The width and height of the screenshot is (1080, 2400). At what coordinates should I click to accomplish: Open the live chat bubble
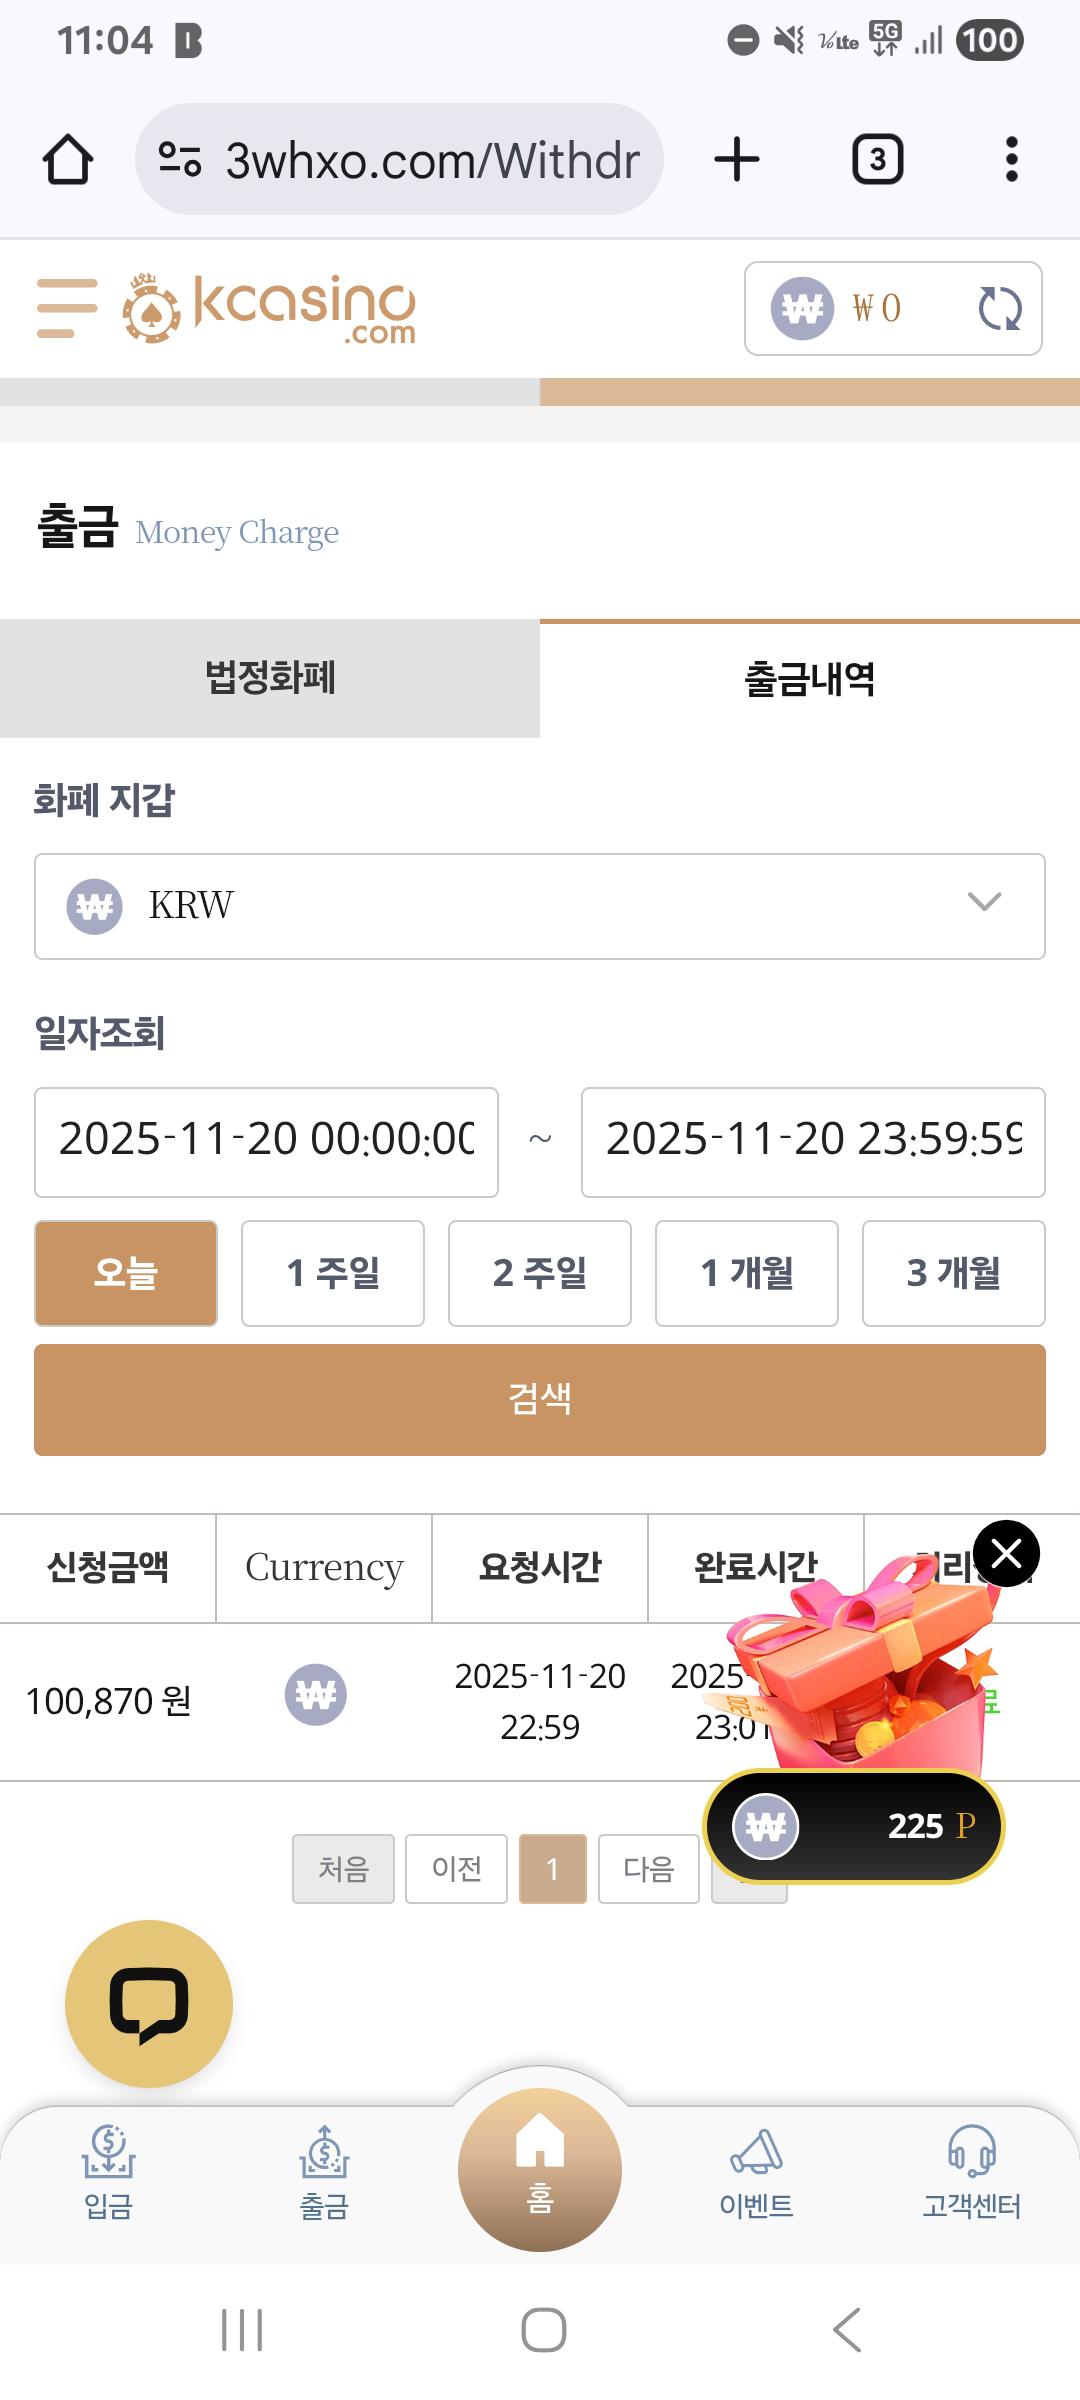point(149,2003)
